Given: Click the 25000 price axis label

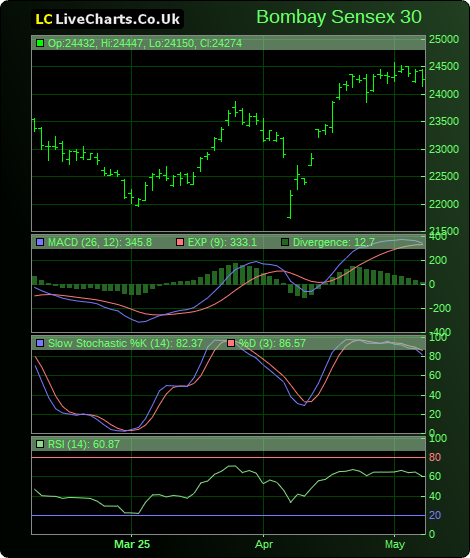Looking at the screenshot, I should pyautogui.click(x=444, y=40).
